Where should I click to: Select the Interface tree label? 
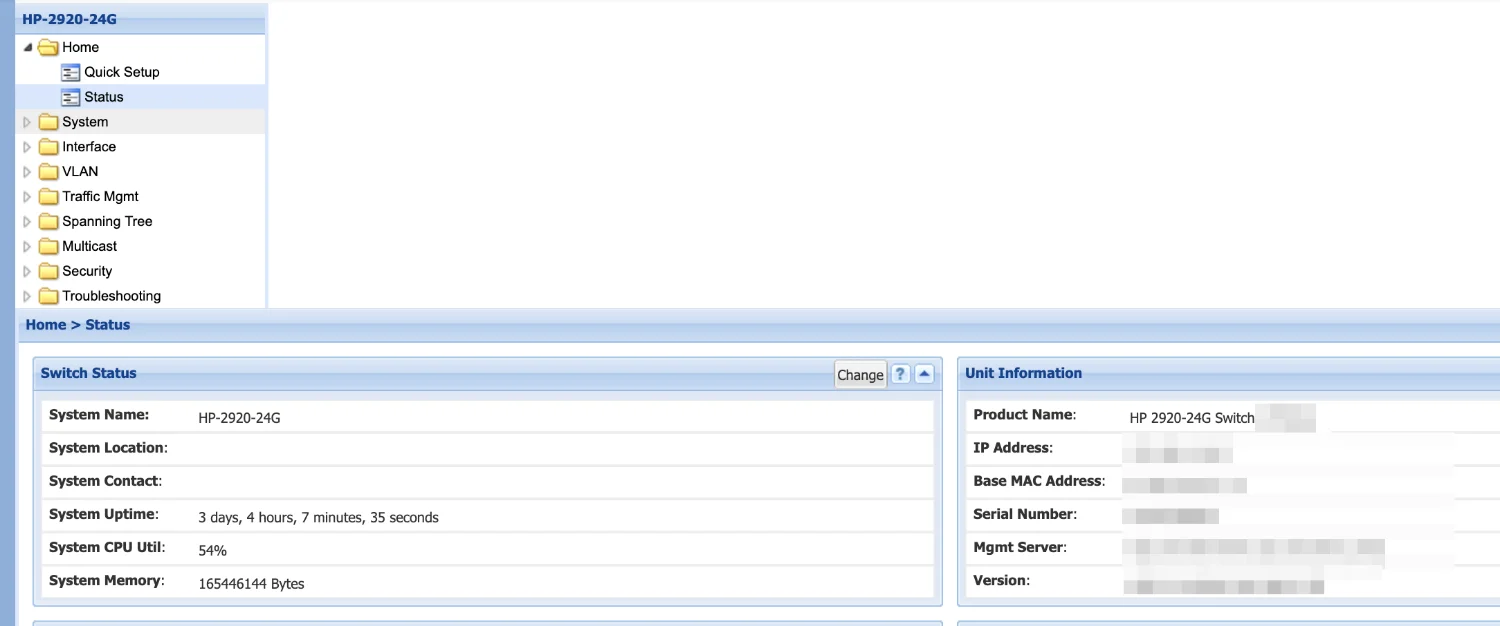click(x=89, y=147)
